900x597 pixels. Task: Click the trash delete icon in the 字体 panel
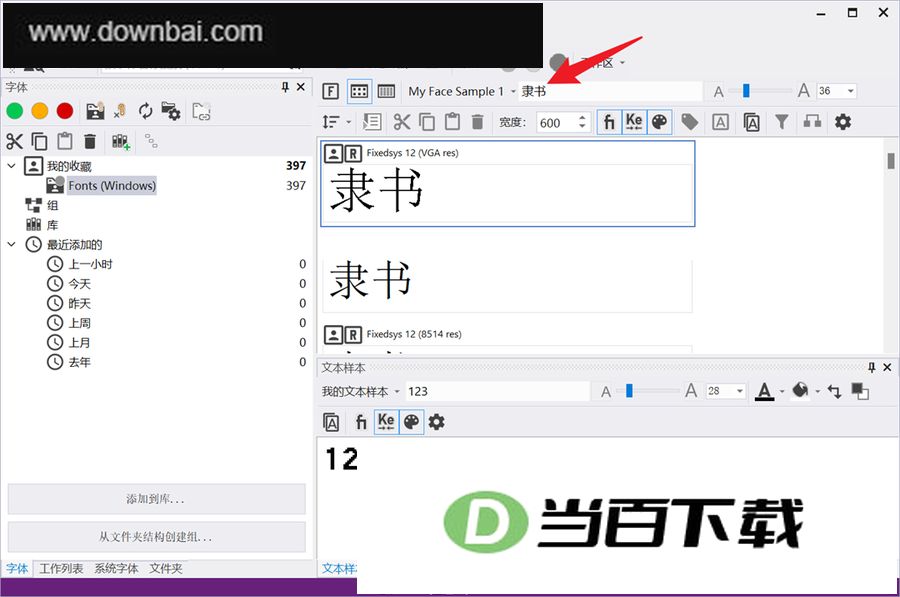pos(90,141)
